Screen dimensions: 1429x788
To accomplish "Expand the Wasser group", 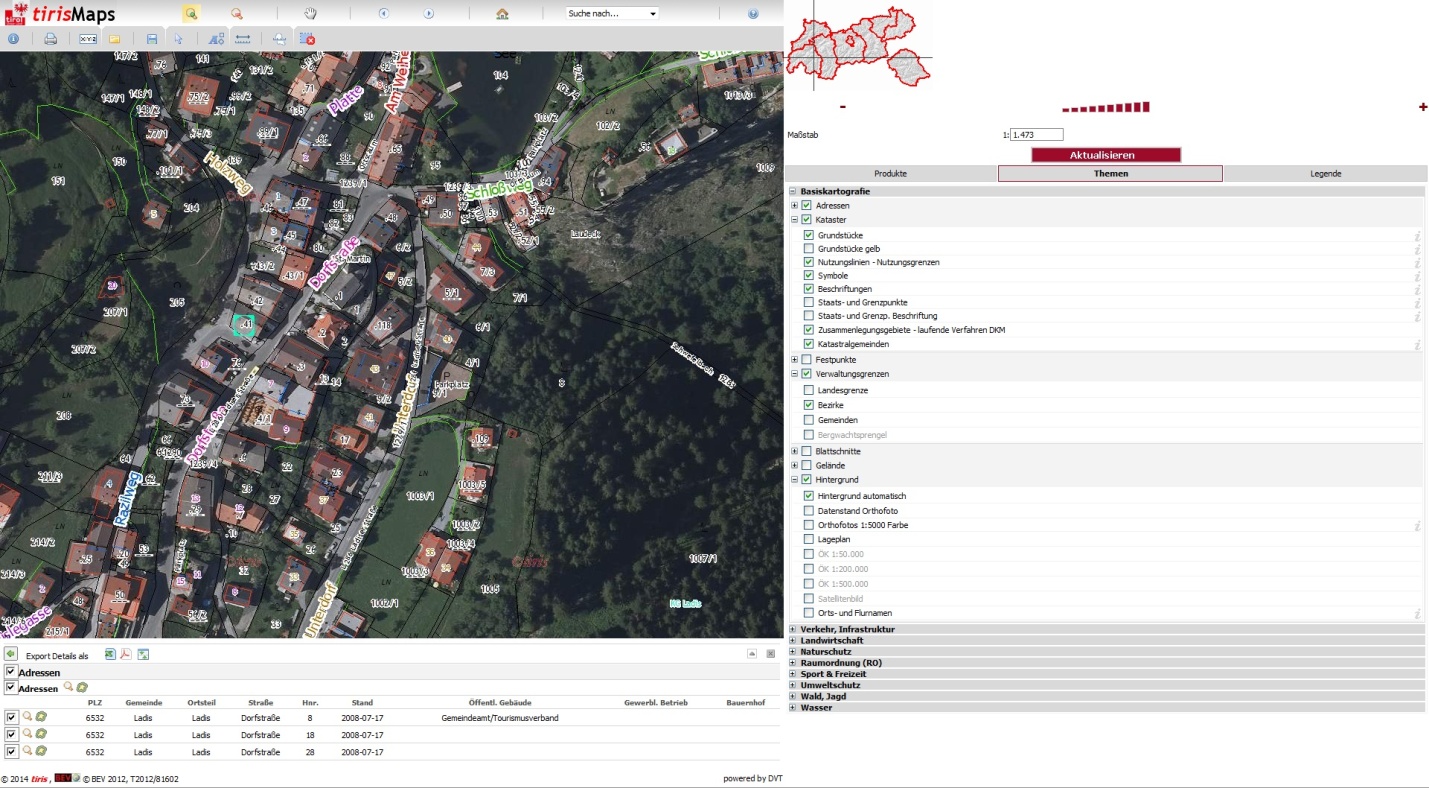I will tap(793, 707).
